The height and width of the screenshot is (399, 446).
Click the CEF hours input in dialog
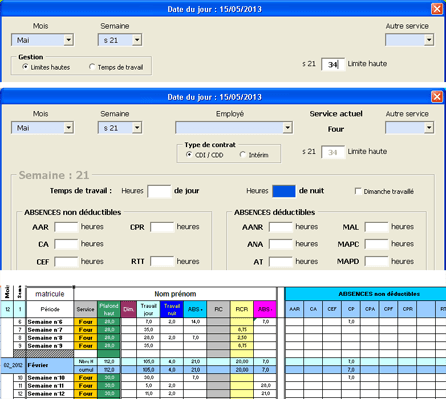pos(66,262)
